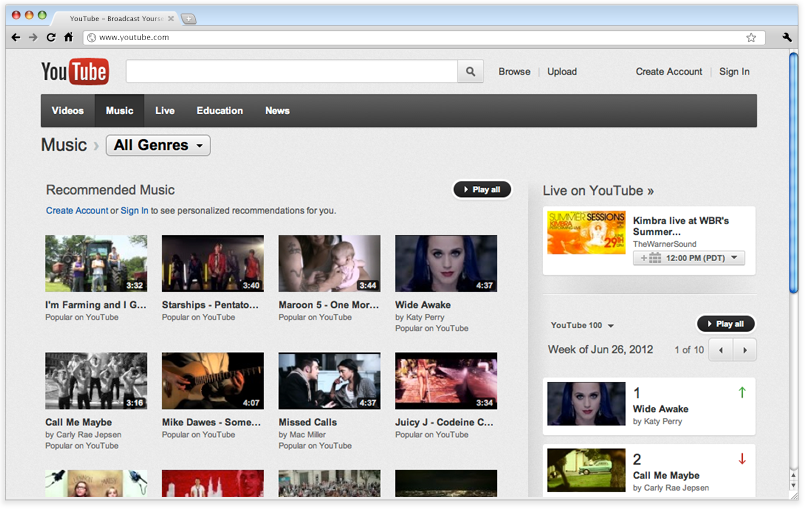This screenshot has height=509, width=805.
Task: Go to previous YouTube 100 page
Action: click(x=721, y=350)
